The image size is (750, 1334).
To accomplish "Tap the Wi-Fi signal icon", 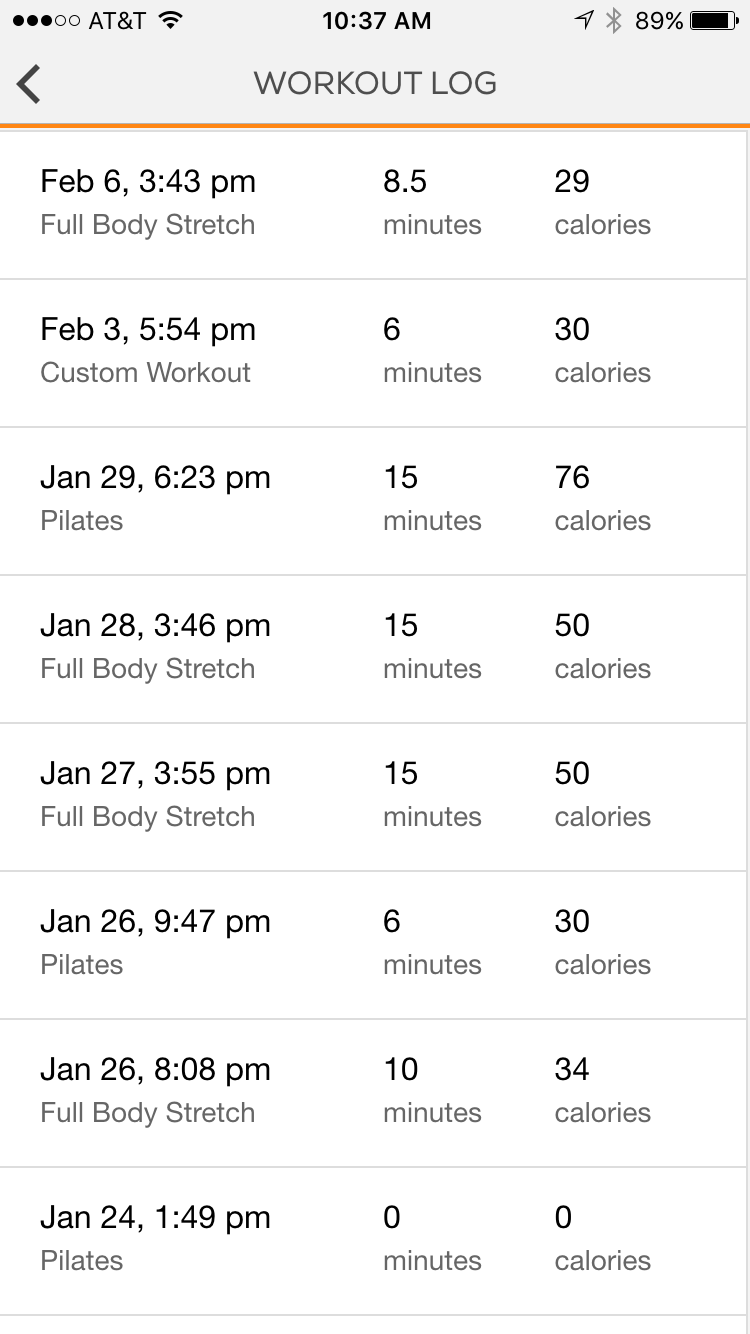I will click(x=172, y=20).
